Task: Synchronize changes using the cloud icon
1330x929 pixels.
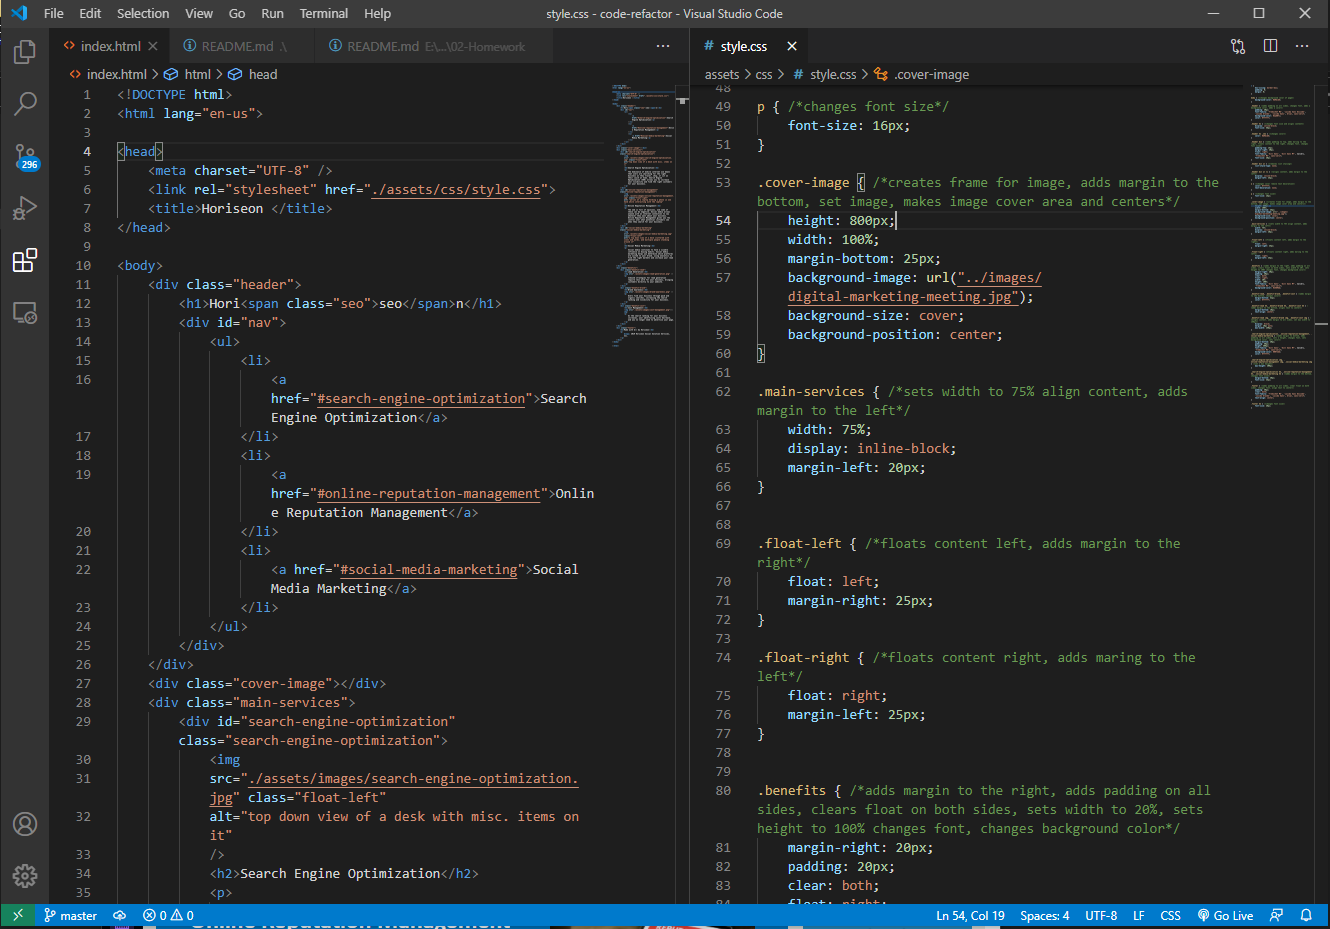Action: 119,915
